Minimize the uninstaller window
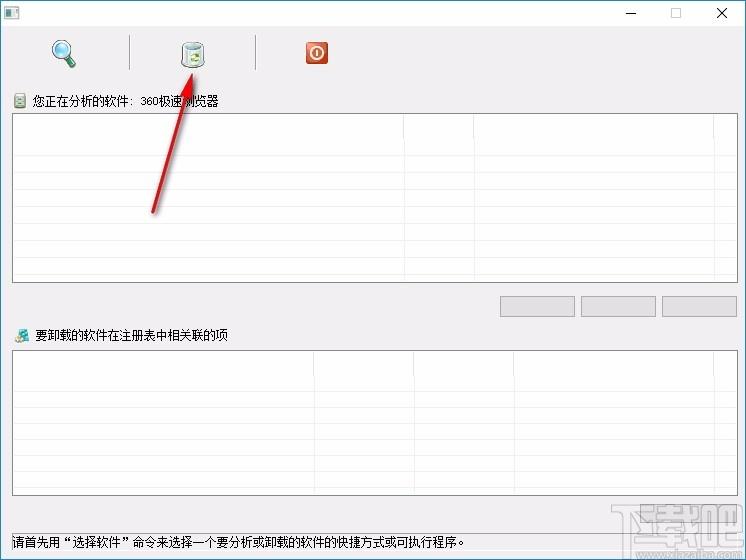Screen dimensions: 746x560 (x=631, y=13)
